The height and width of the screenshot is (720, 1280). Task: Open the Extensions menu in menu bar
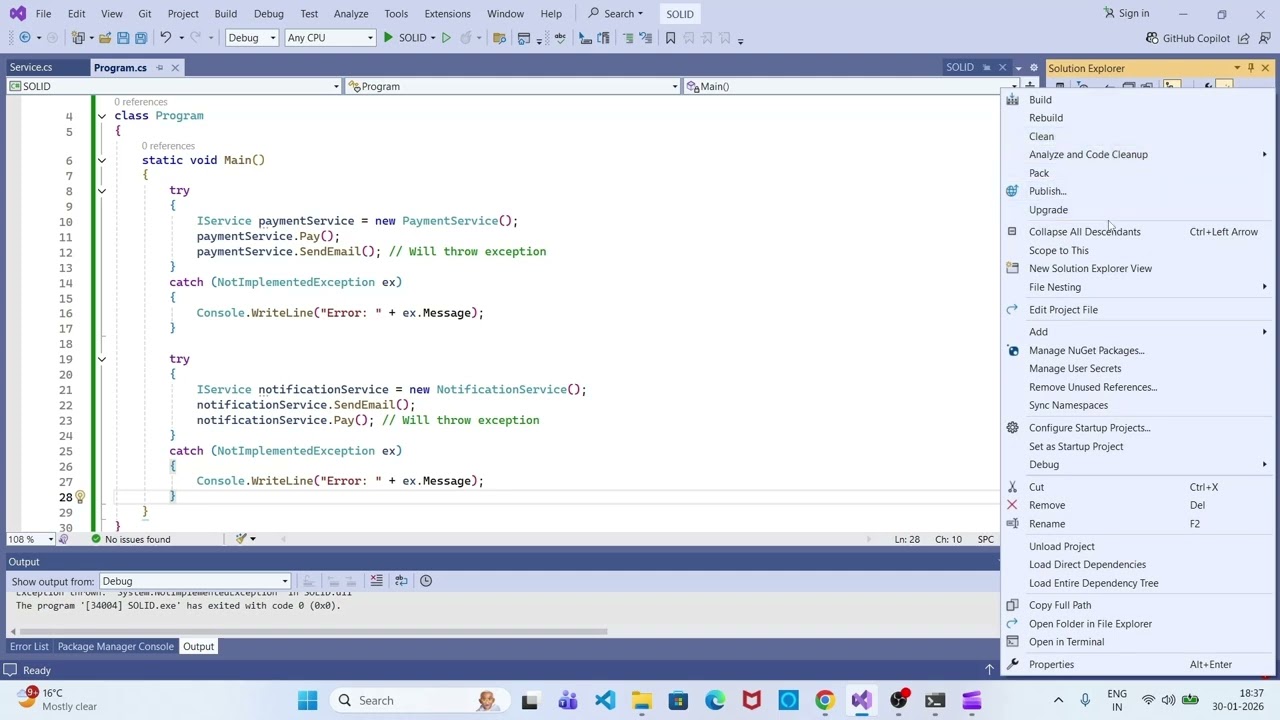click(447, 14)
